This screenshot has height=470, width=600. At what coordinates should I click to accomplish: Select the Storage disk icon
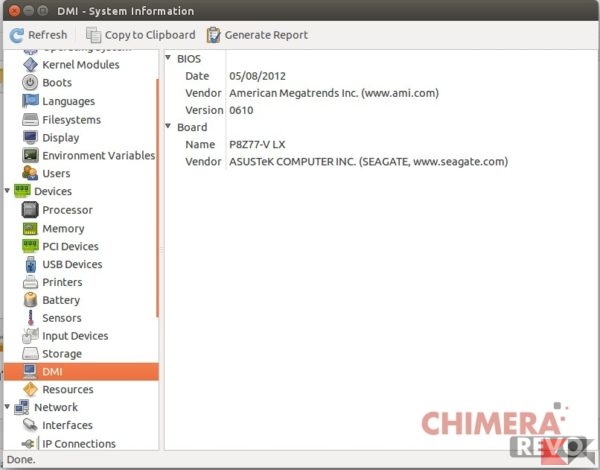coord(30,354)
